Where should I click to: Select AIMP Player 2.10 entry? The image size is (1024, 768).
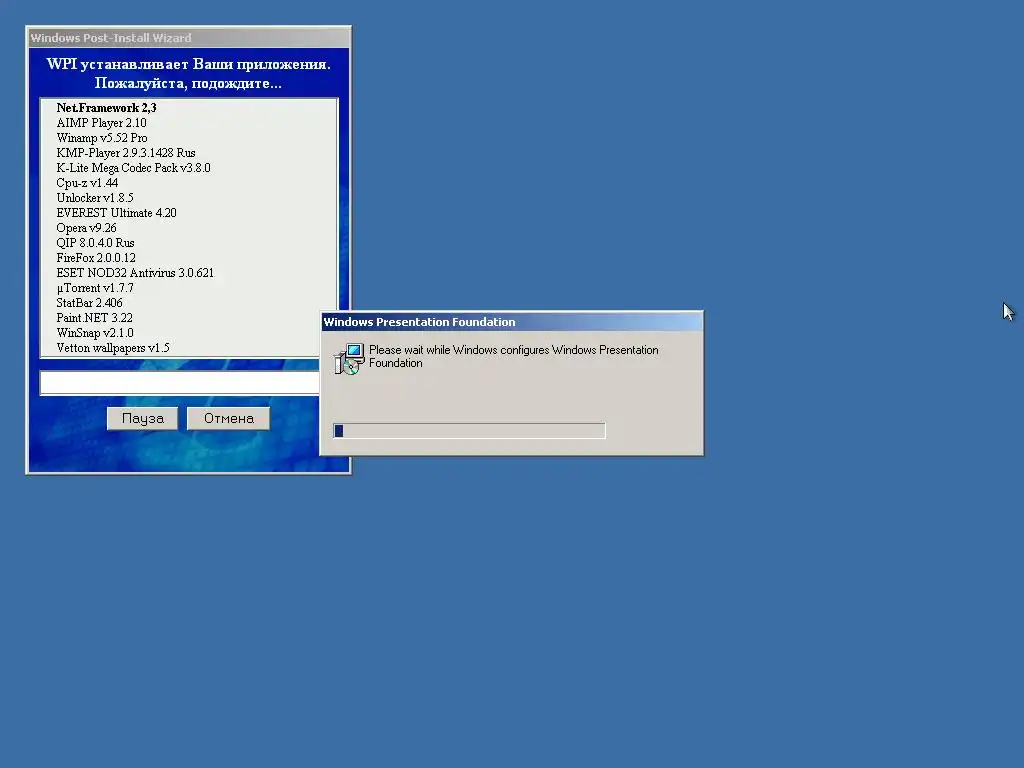point(101,123)
